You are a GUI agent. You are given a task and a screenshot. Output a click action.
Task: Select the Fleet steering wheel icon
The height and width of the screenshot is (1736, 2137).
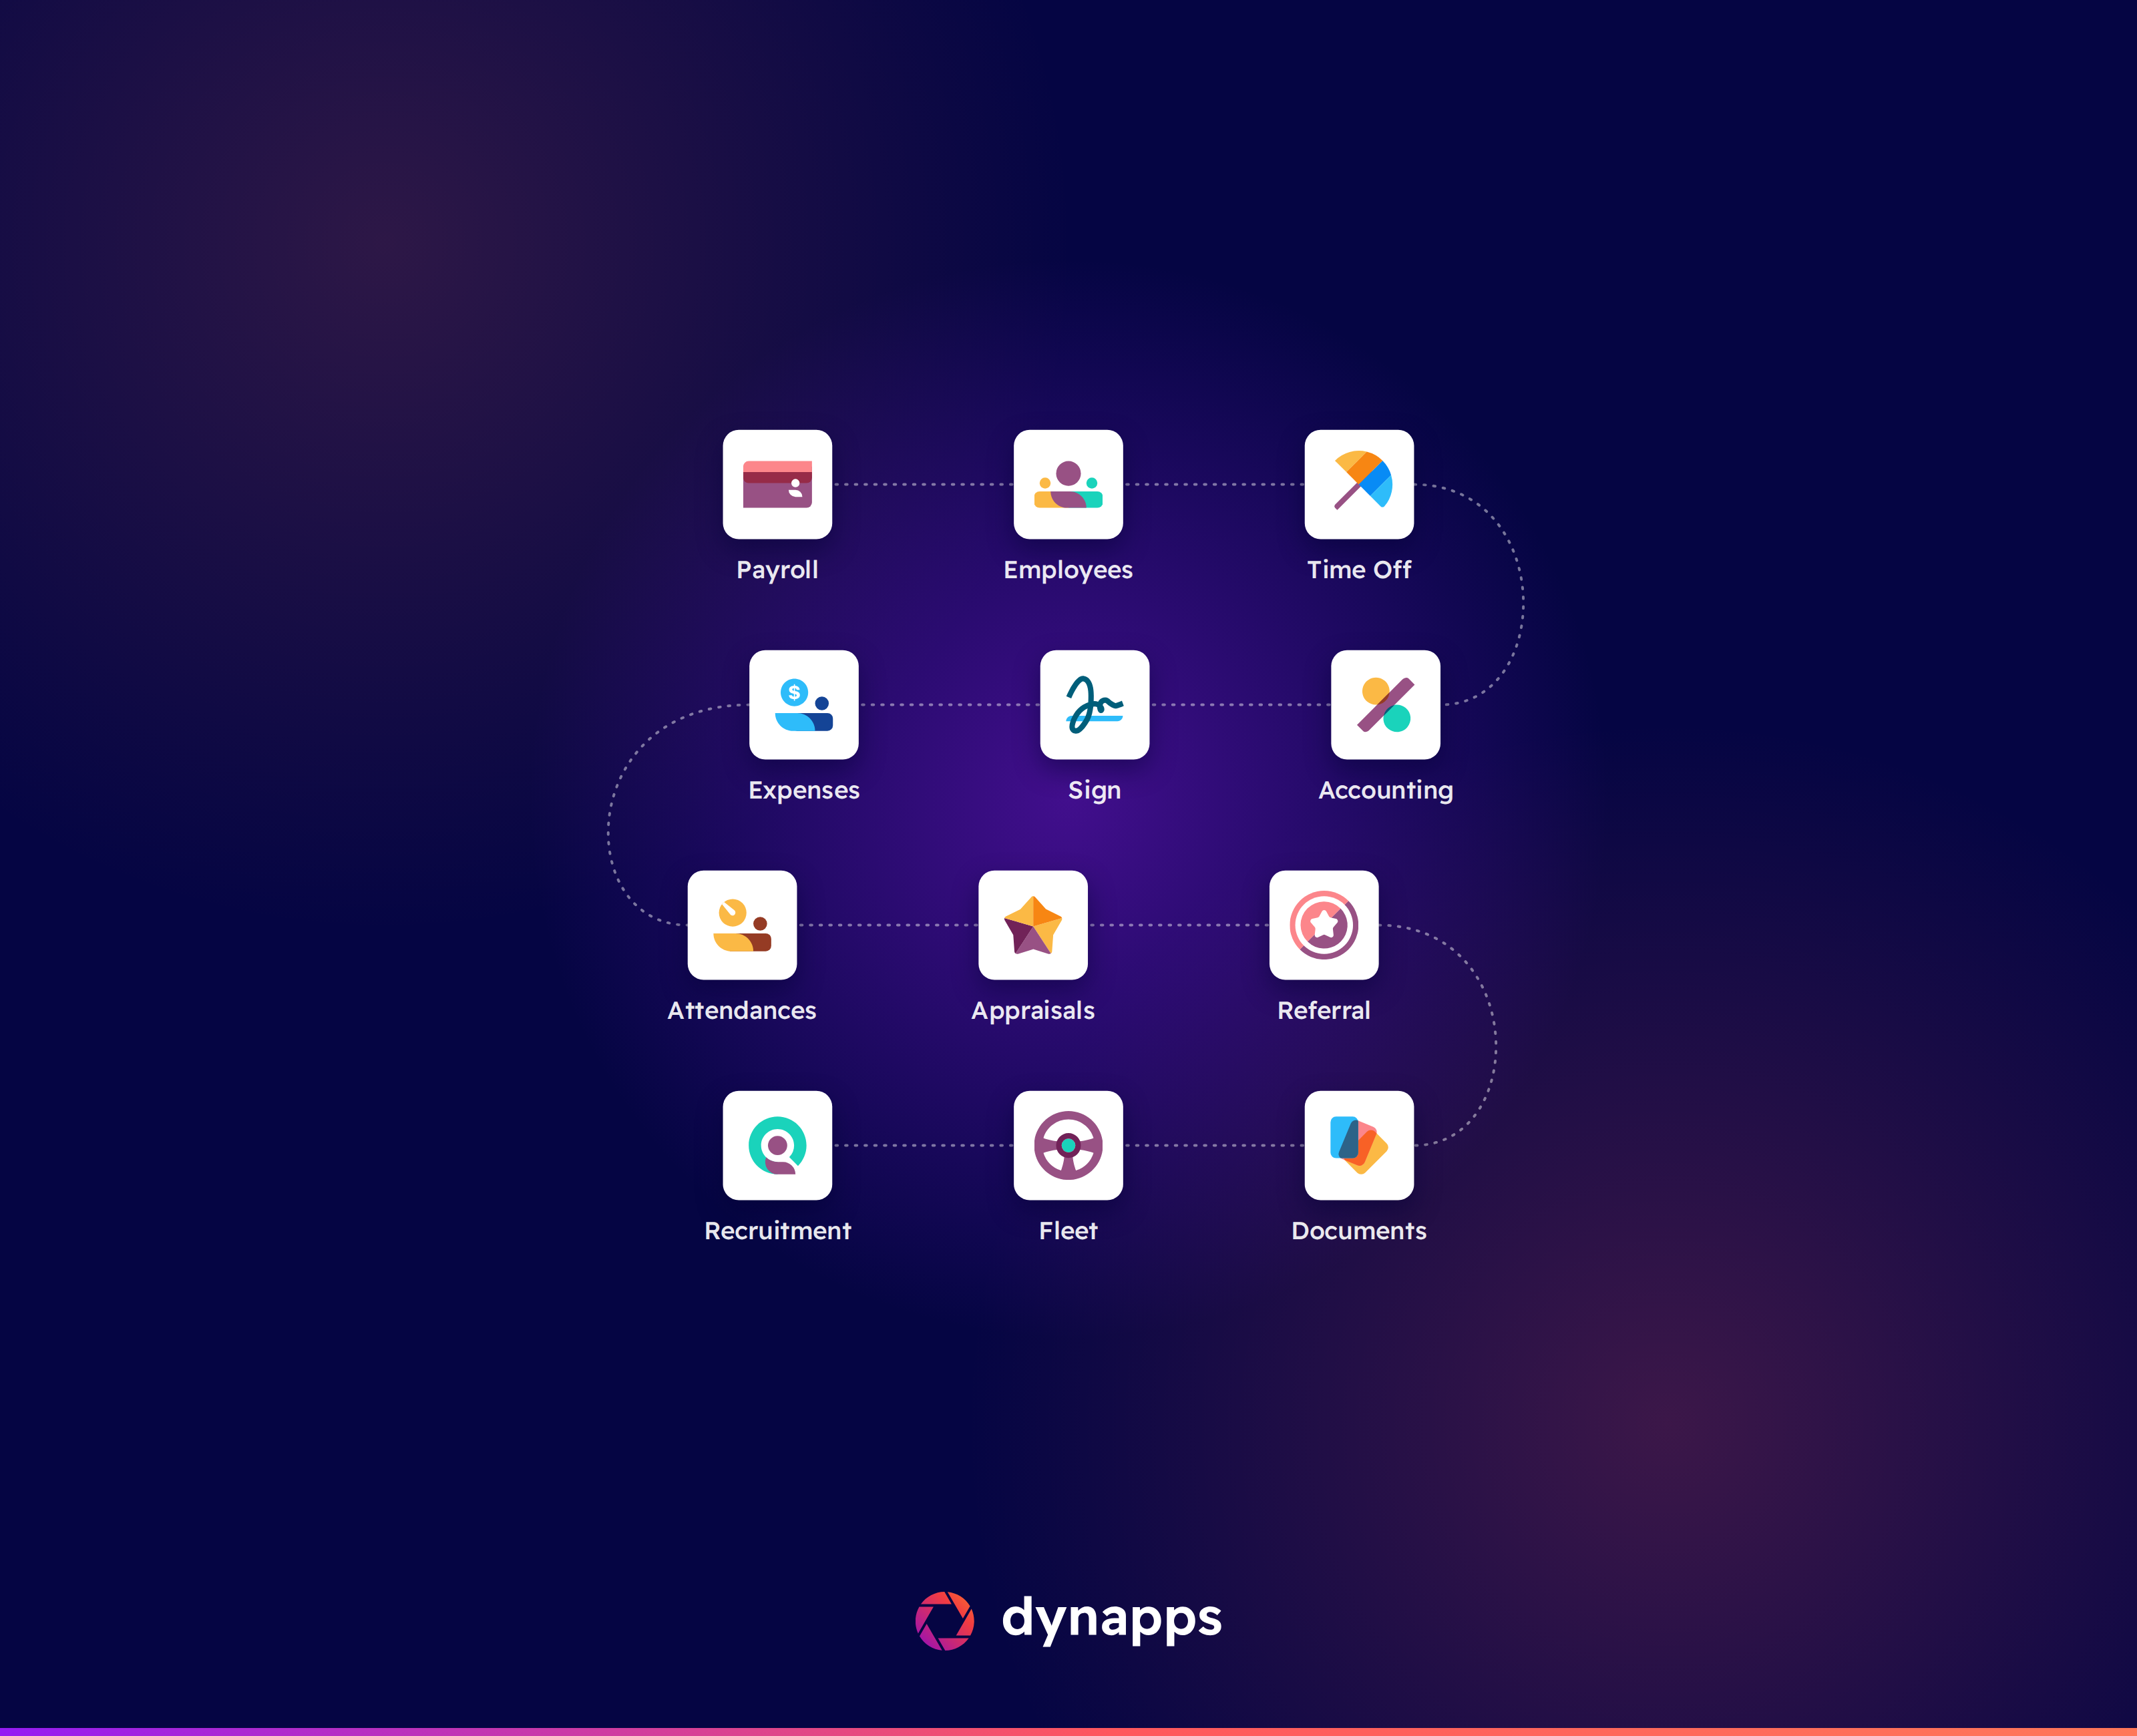pos(1068,1145)
